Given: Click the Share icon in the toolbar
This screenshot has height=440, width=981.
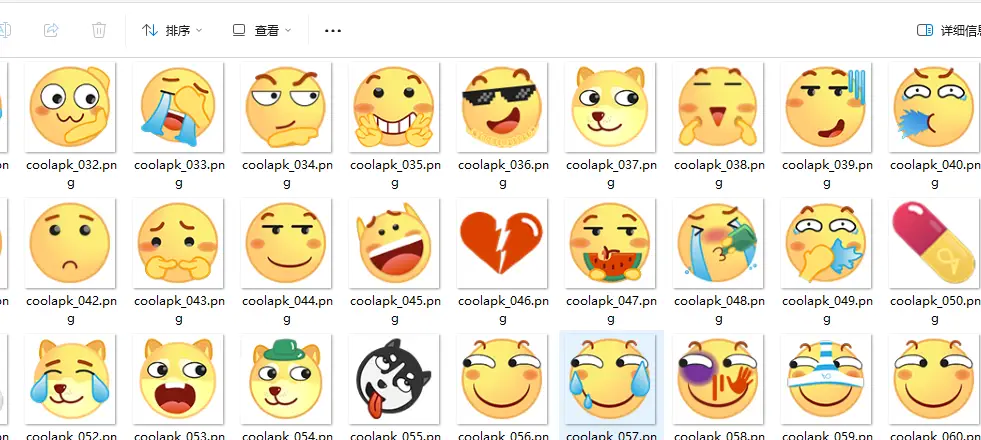Looking at the screenshot, I should [52, 30].
